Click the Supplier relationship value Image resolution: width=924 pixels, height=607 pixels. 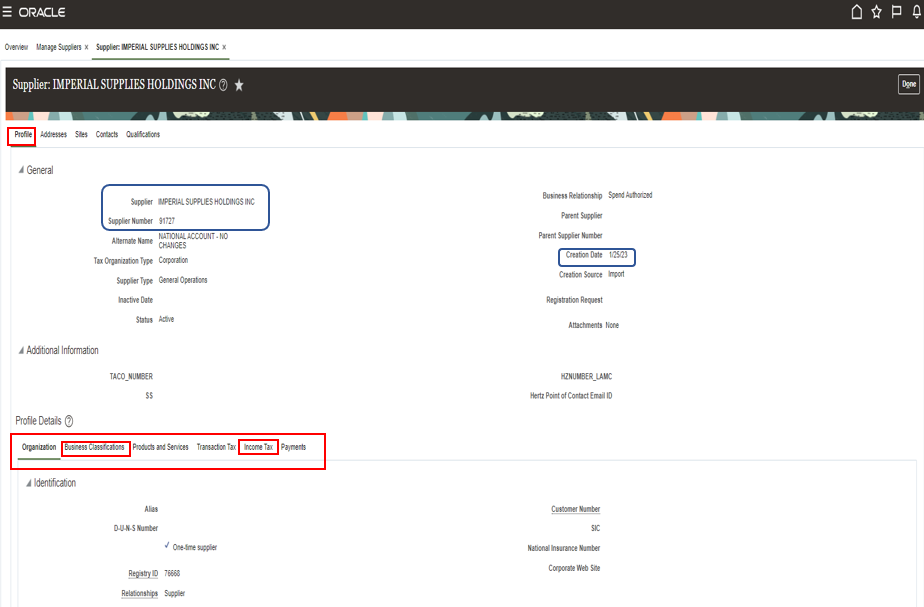click(174, 593)
